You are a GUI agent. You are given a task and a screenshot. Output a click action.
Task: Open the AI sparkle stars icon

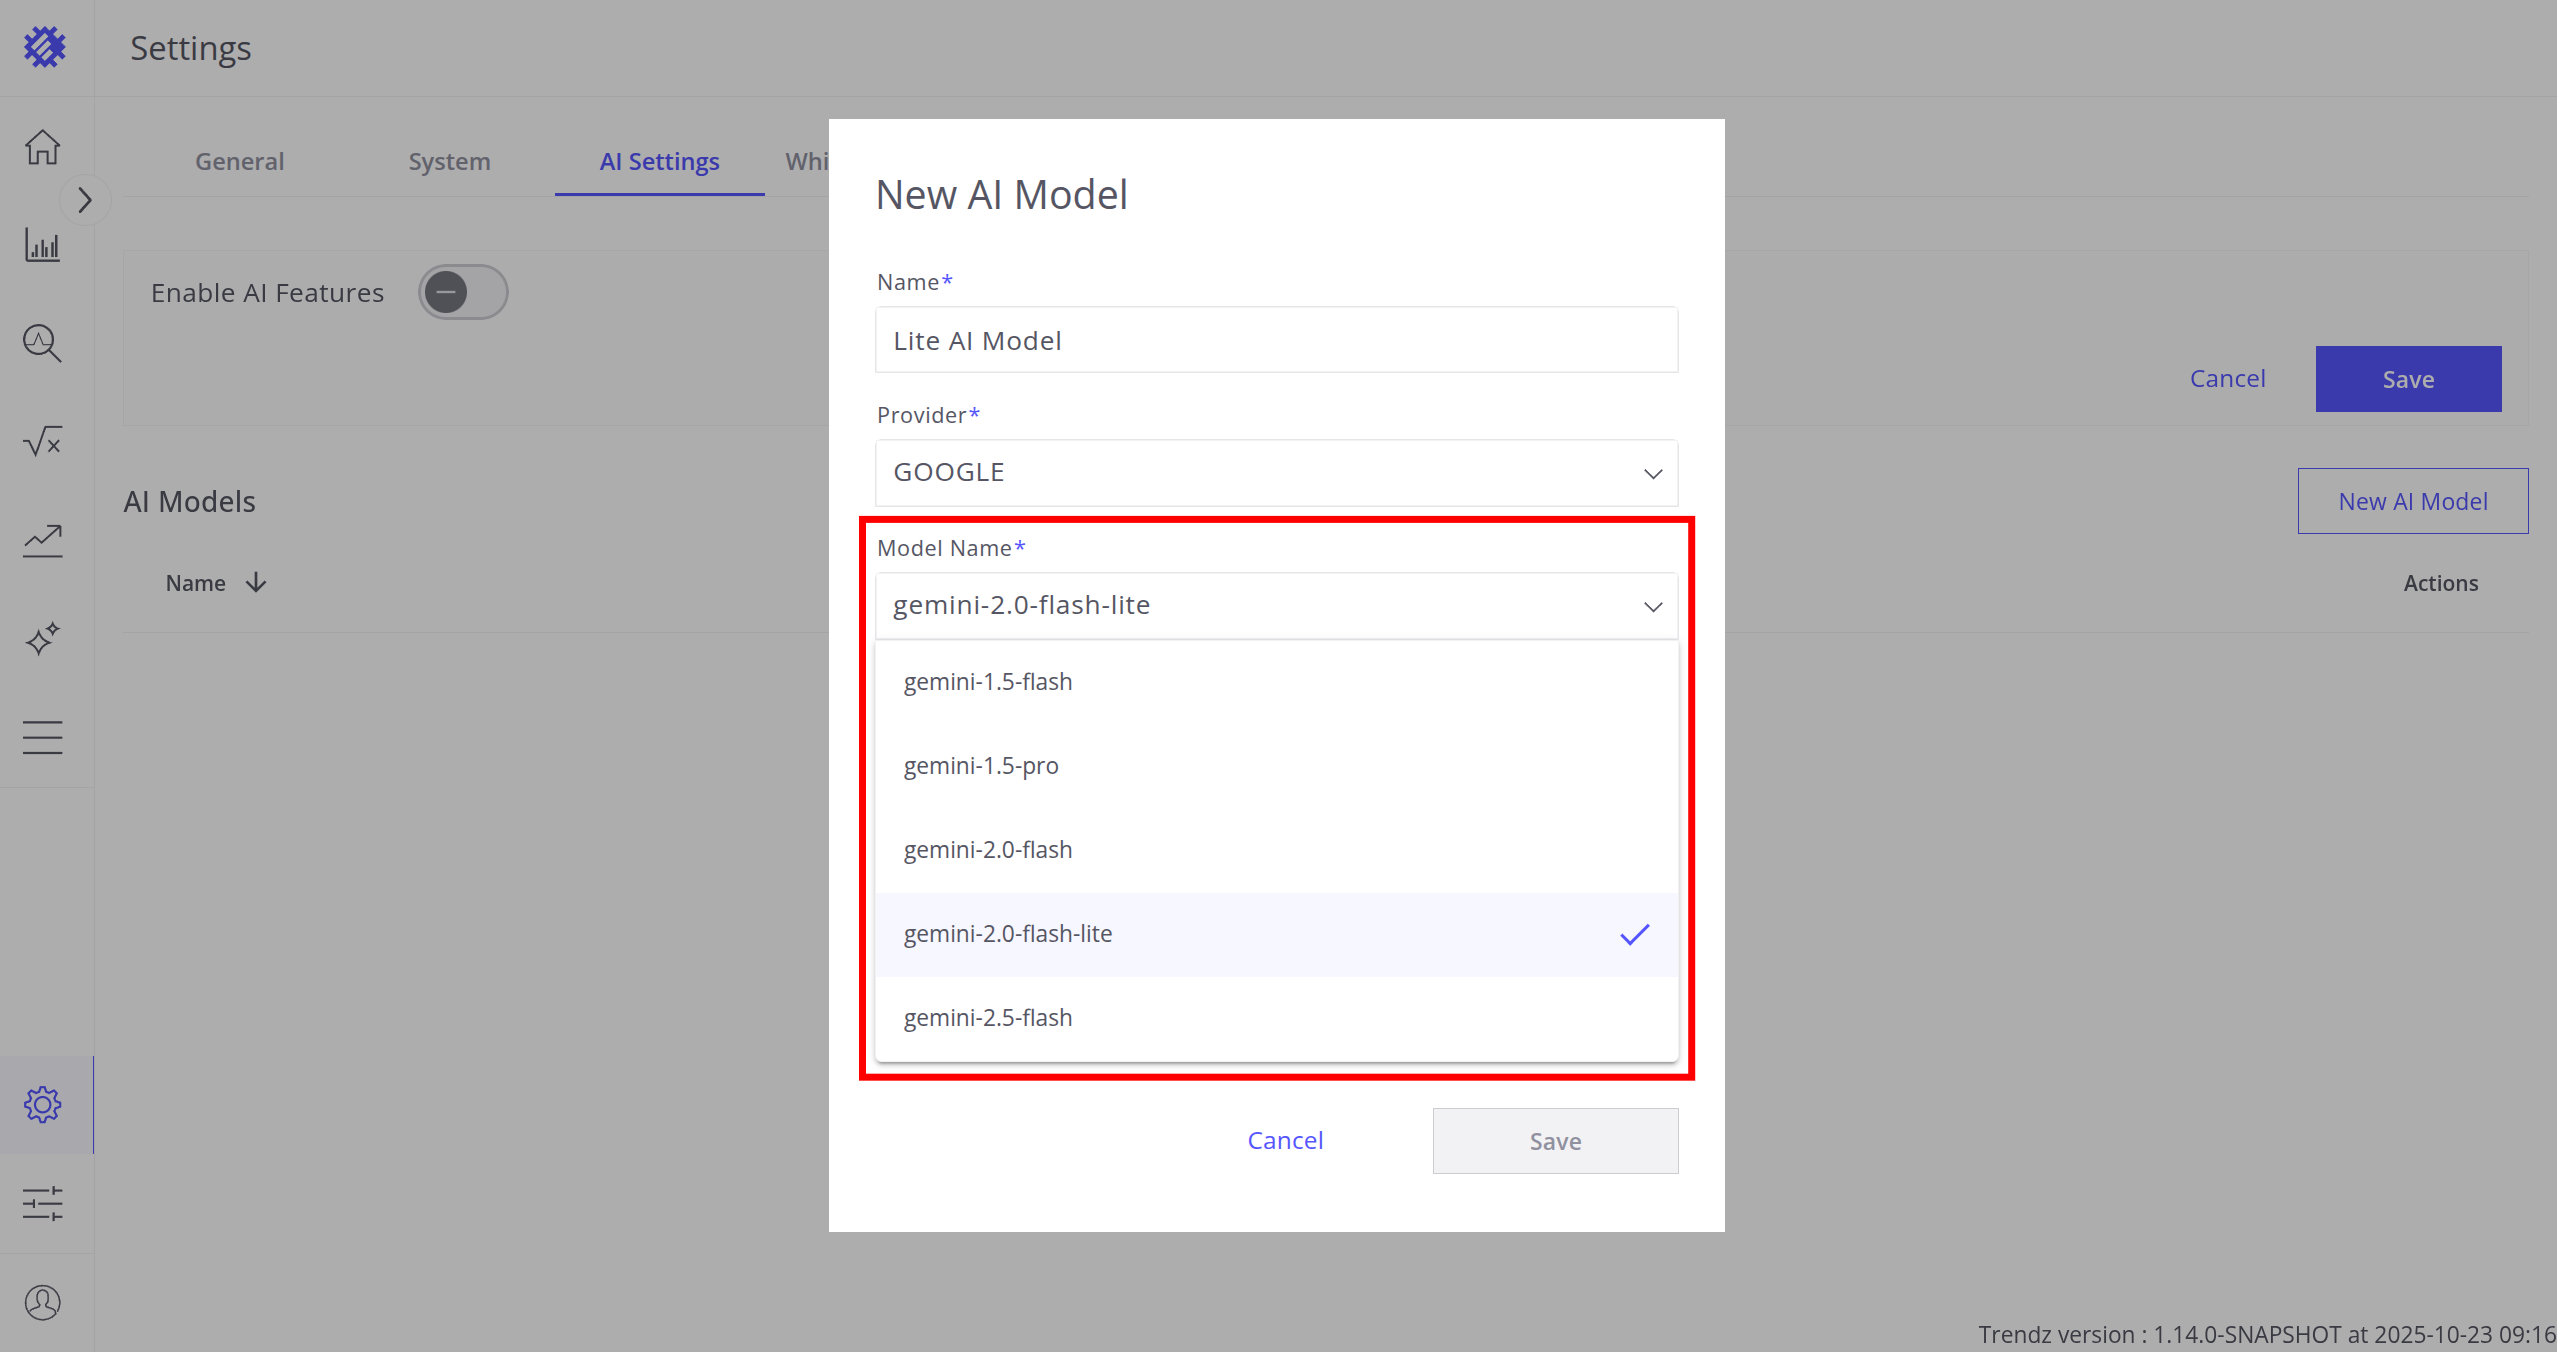[x=42, y=638]
